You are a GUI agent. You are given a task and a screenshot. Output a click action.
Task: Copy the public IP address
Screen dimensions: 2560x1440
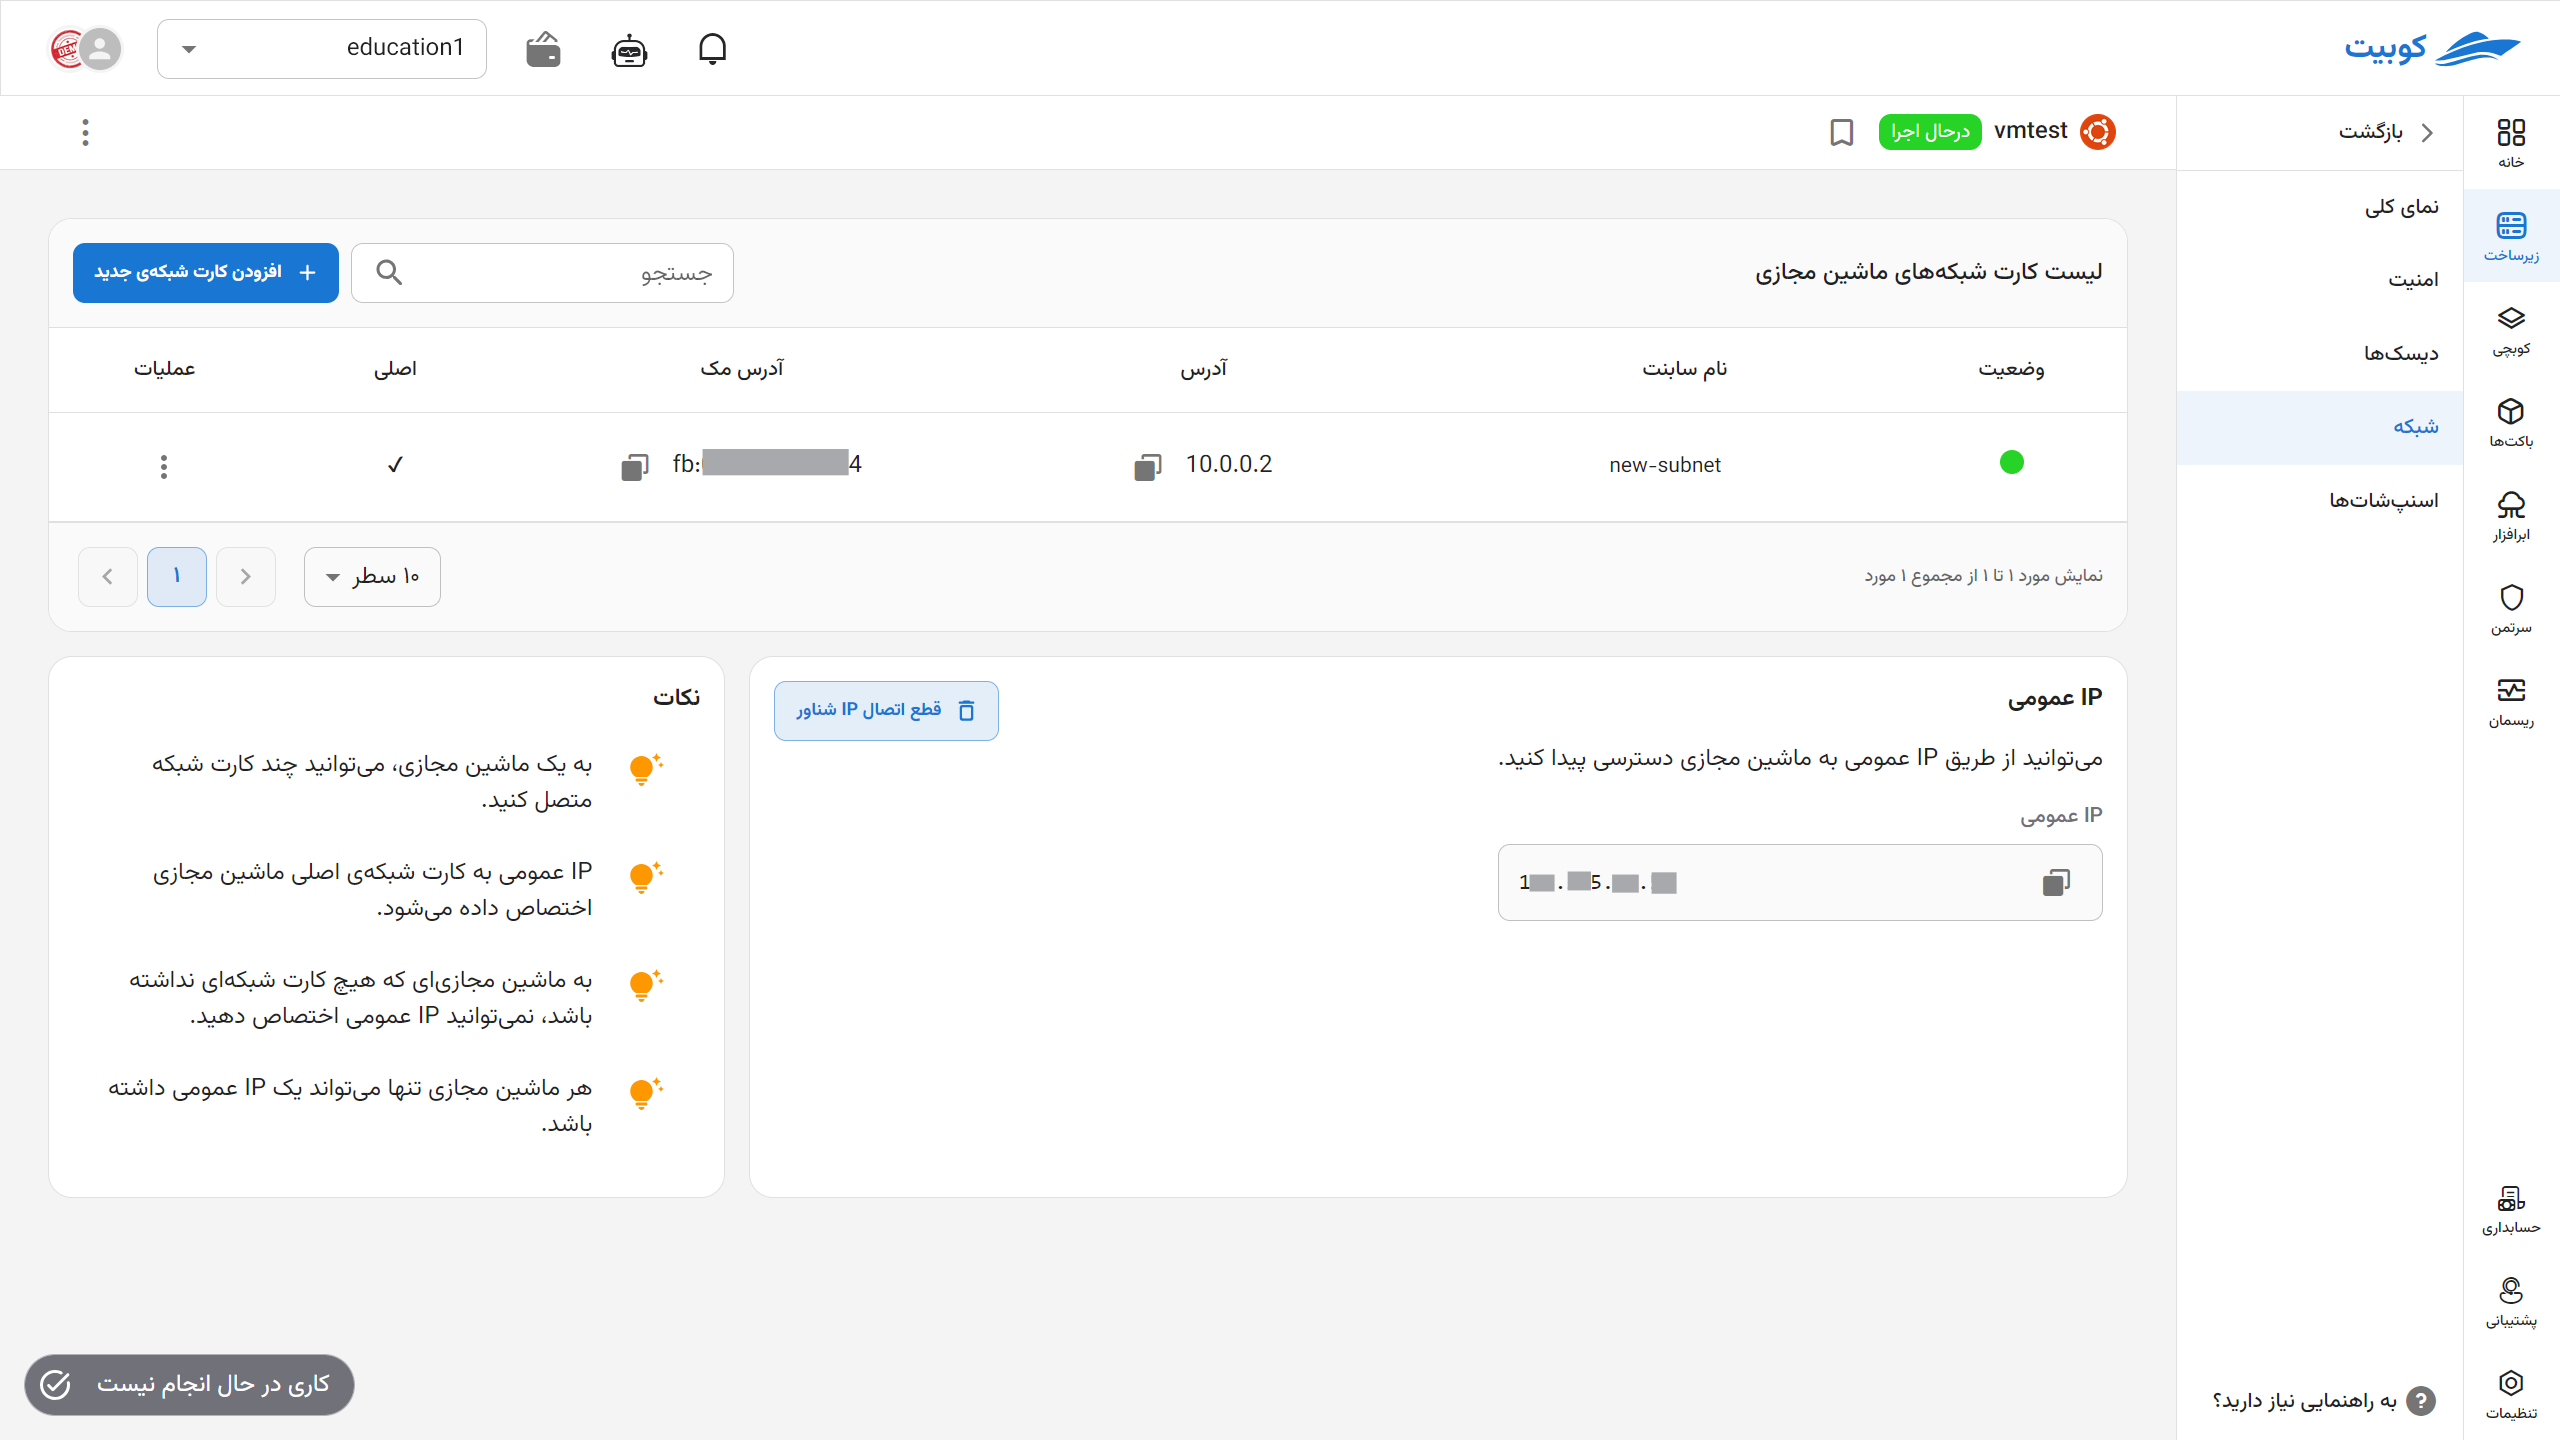point(2056,882)
